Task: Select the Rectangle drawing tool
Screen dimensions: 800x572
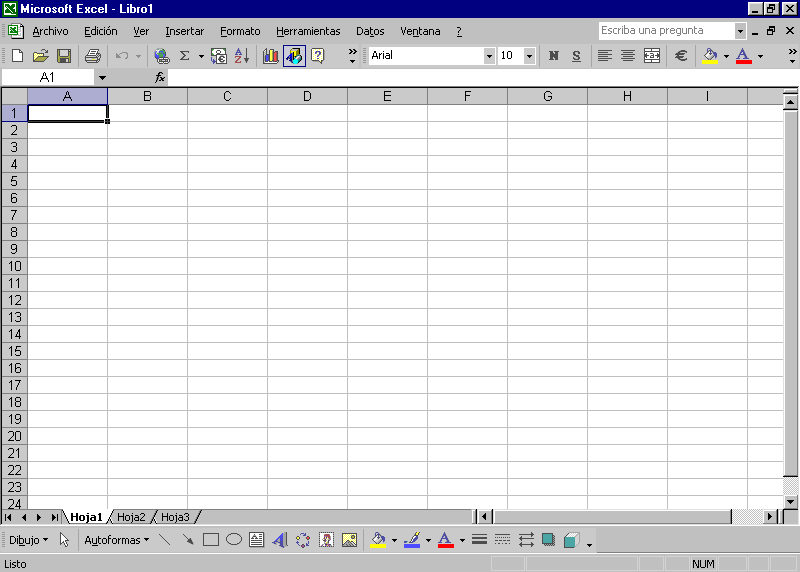Action: click(x=211, y=540)
